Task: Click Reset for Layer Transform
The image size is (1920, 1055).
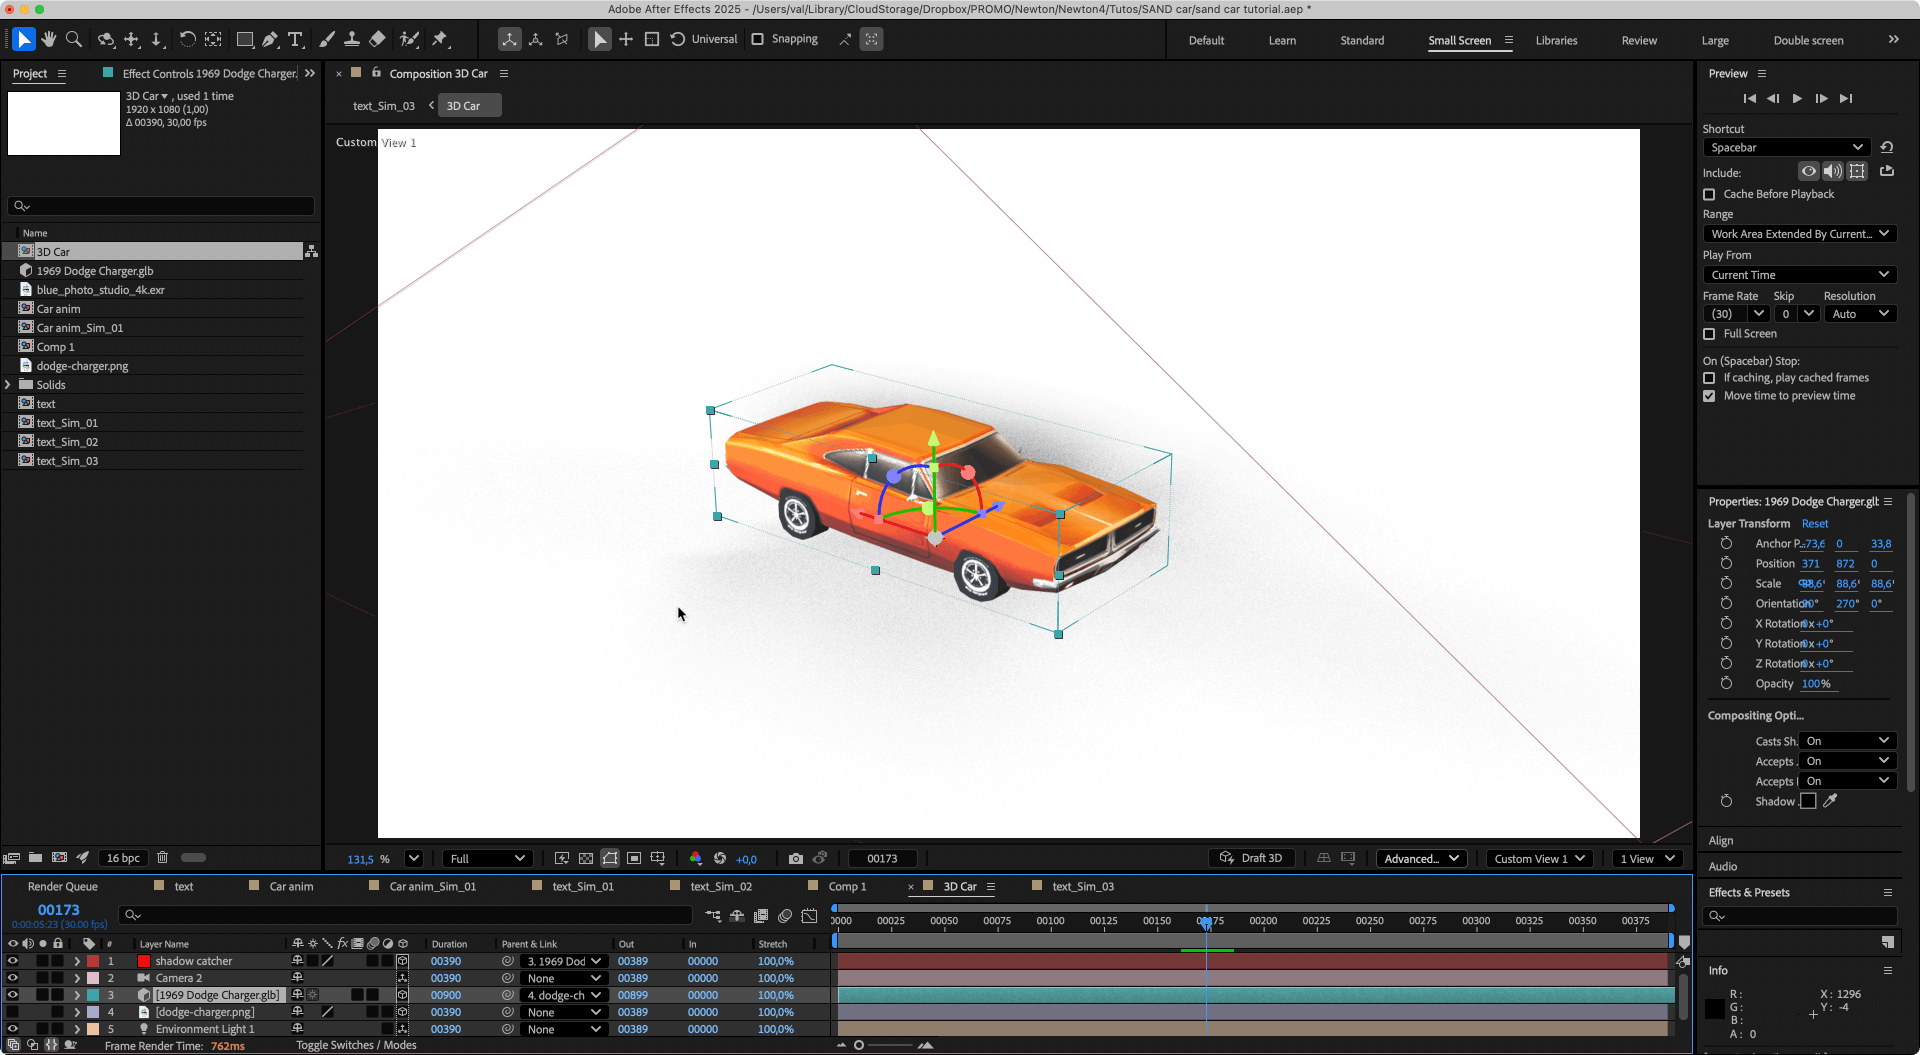Action: pos(1814,523)
